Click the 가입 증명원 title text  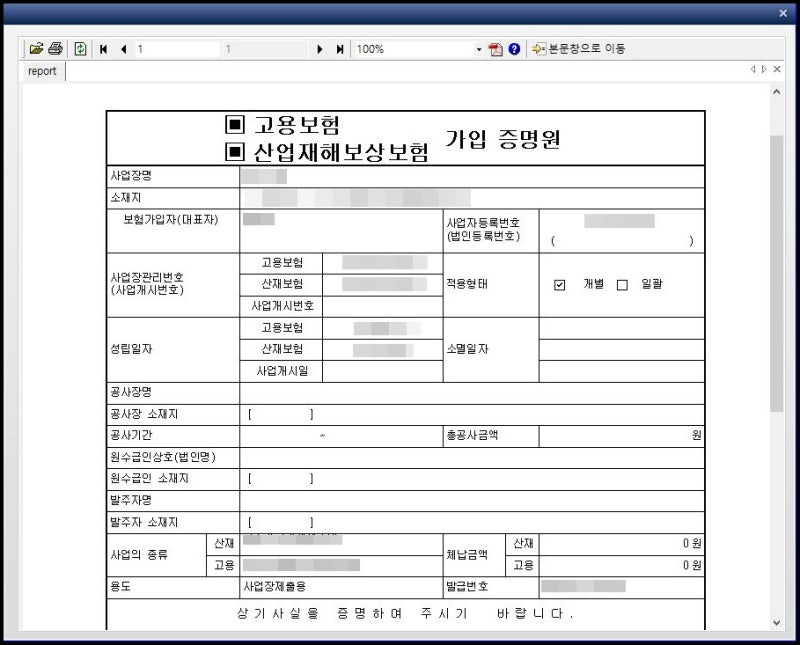(503, 139)
